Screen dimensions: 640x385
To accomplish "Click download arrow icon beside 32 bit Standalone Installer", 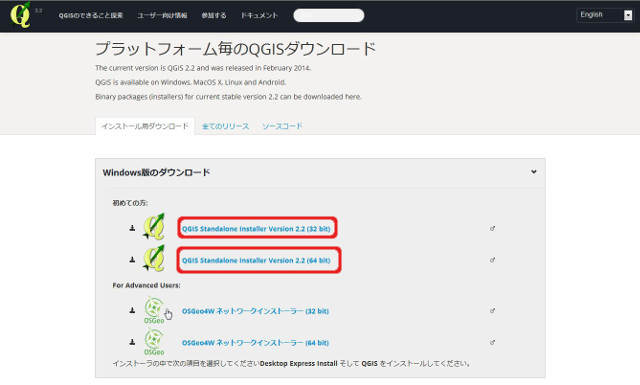I will point(132,228).
